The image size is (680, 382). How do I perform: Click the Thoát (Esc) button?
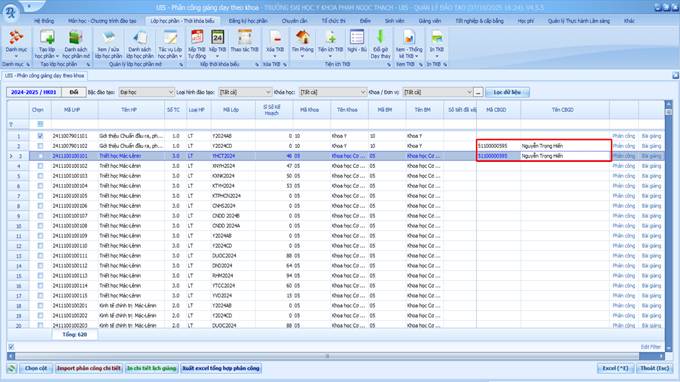pyautogui.click(x=655, y=368)
